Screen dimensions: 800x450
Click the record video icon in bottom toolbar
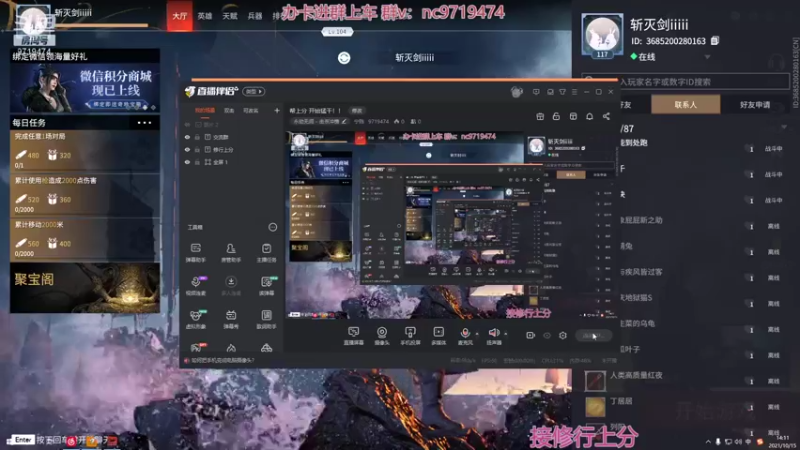(531, 335)
